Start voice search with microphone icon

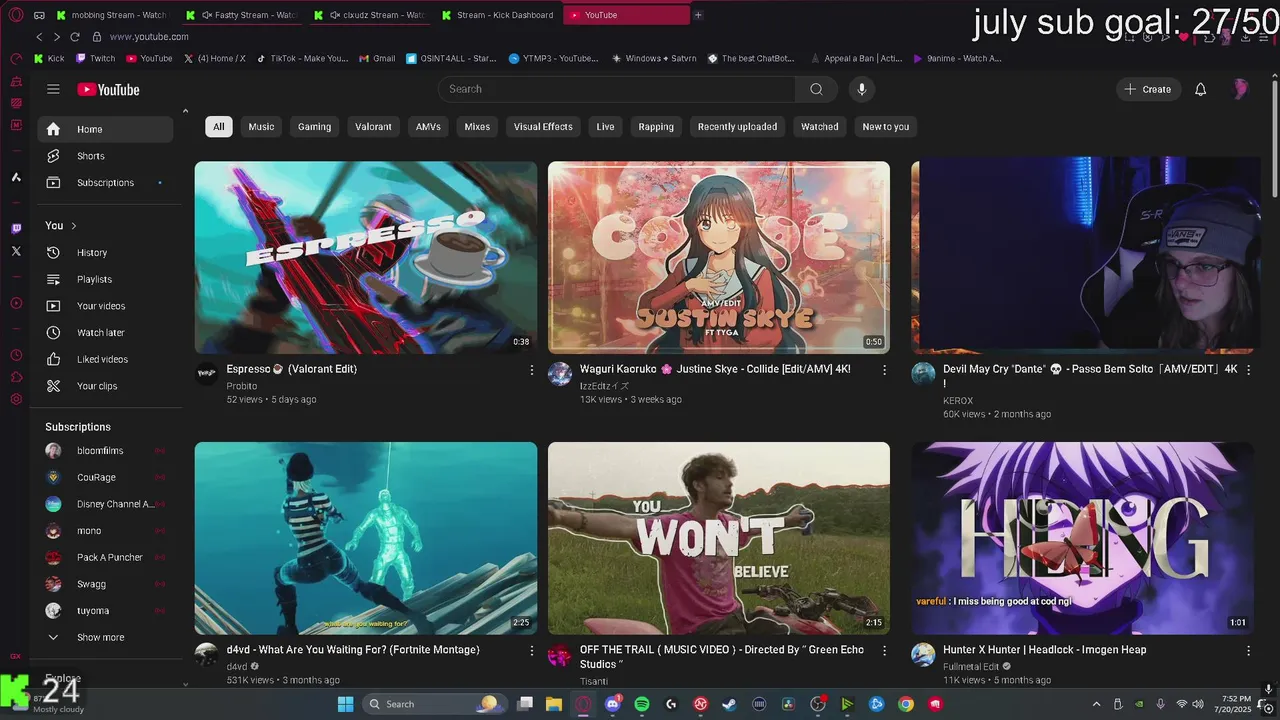point(862,89)
